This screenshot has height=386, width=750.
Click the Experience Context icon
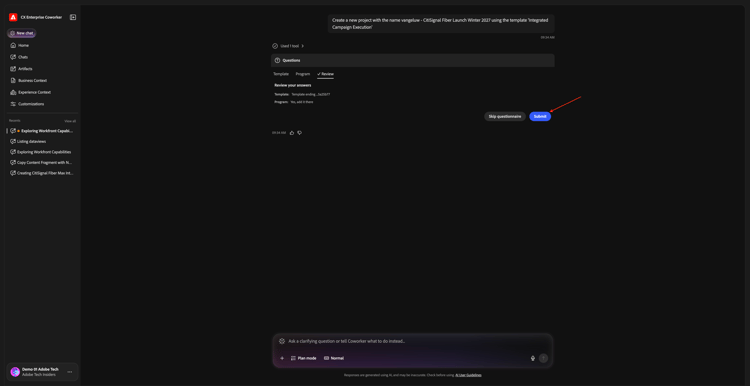coord(13,92)
